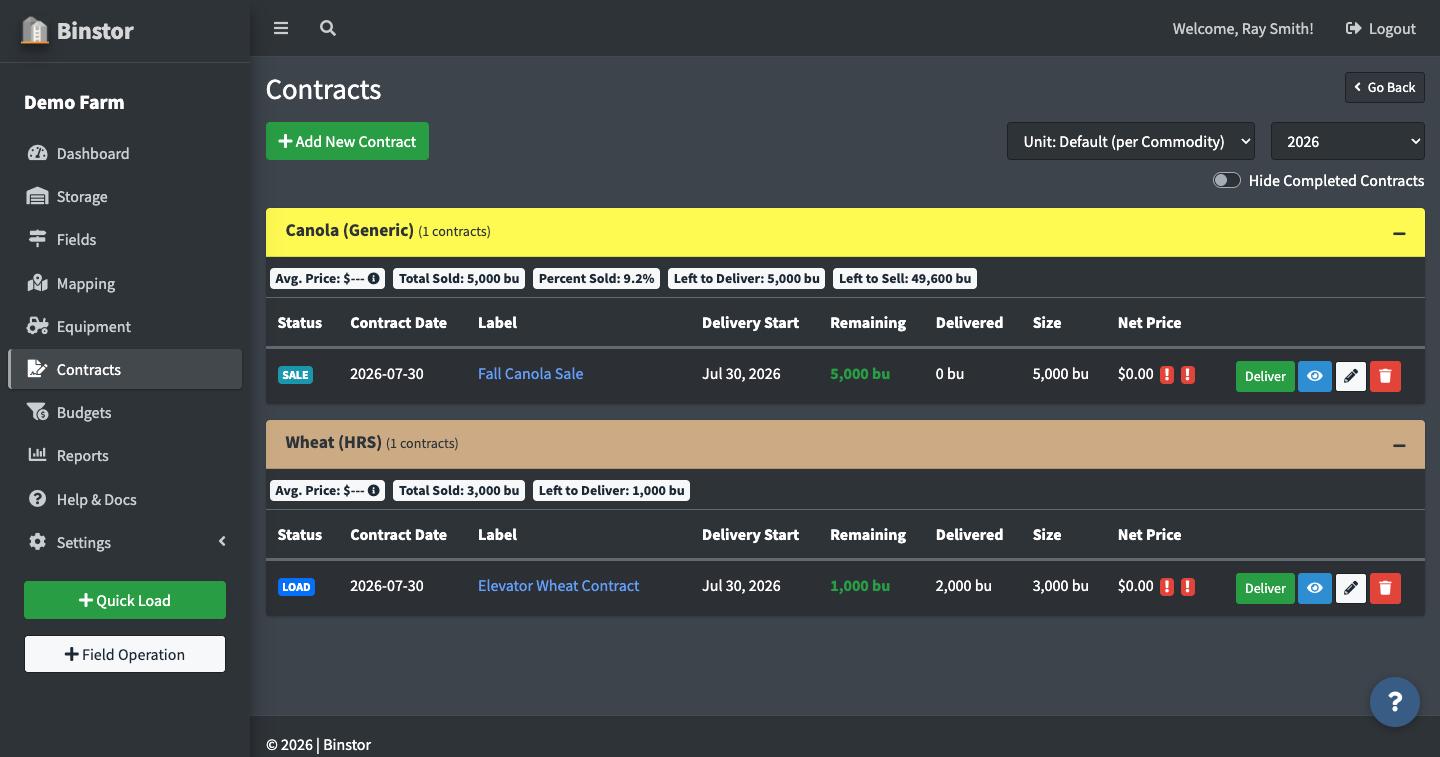Open the search magnifier icon
Image resolution: width=1440 pixels, height=757 pixels.
tap(328, 28)
